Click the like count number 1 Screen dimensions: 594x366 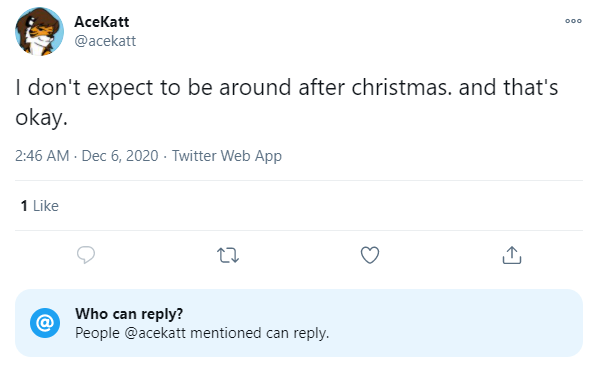point(24,206)
